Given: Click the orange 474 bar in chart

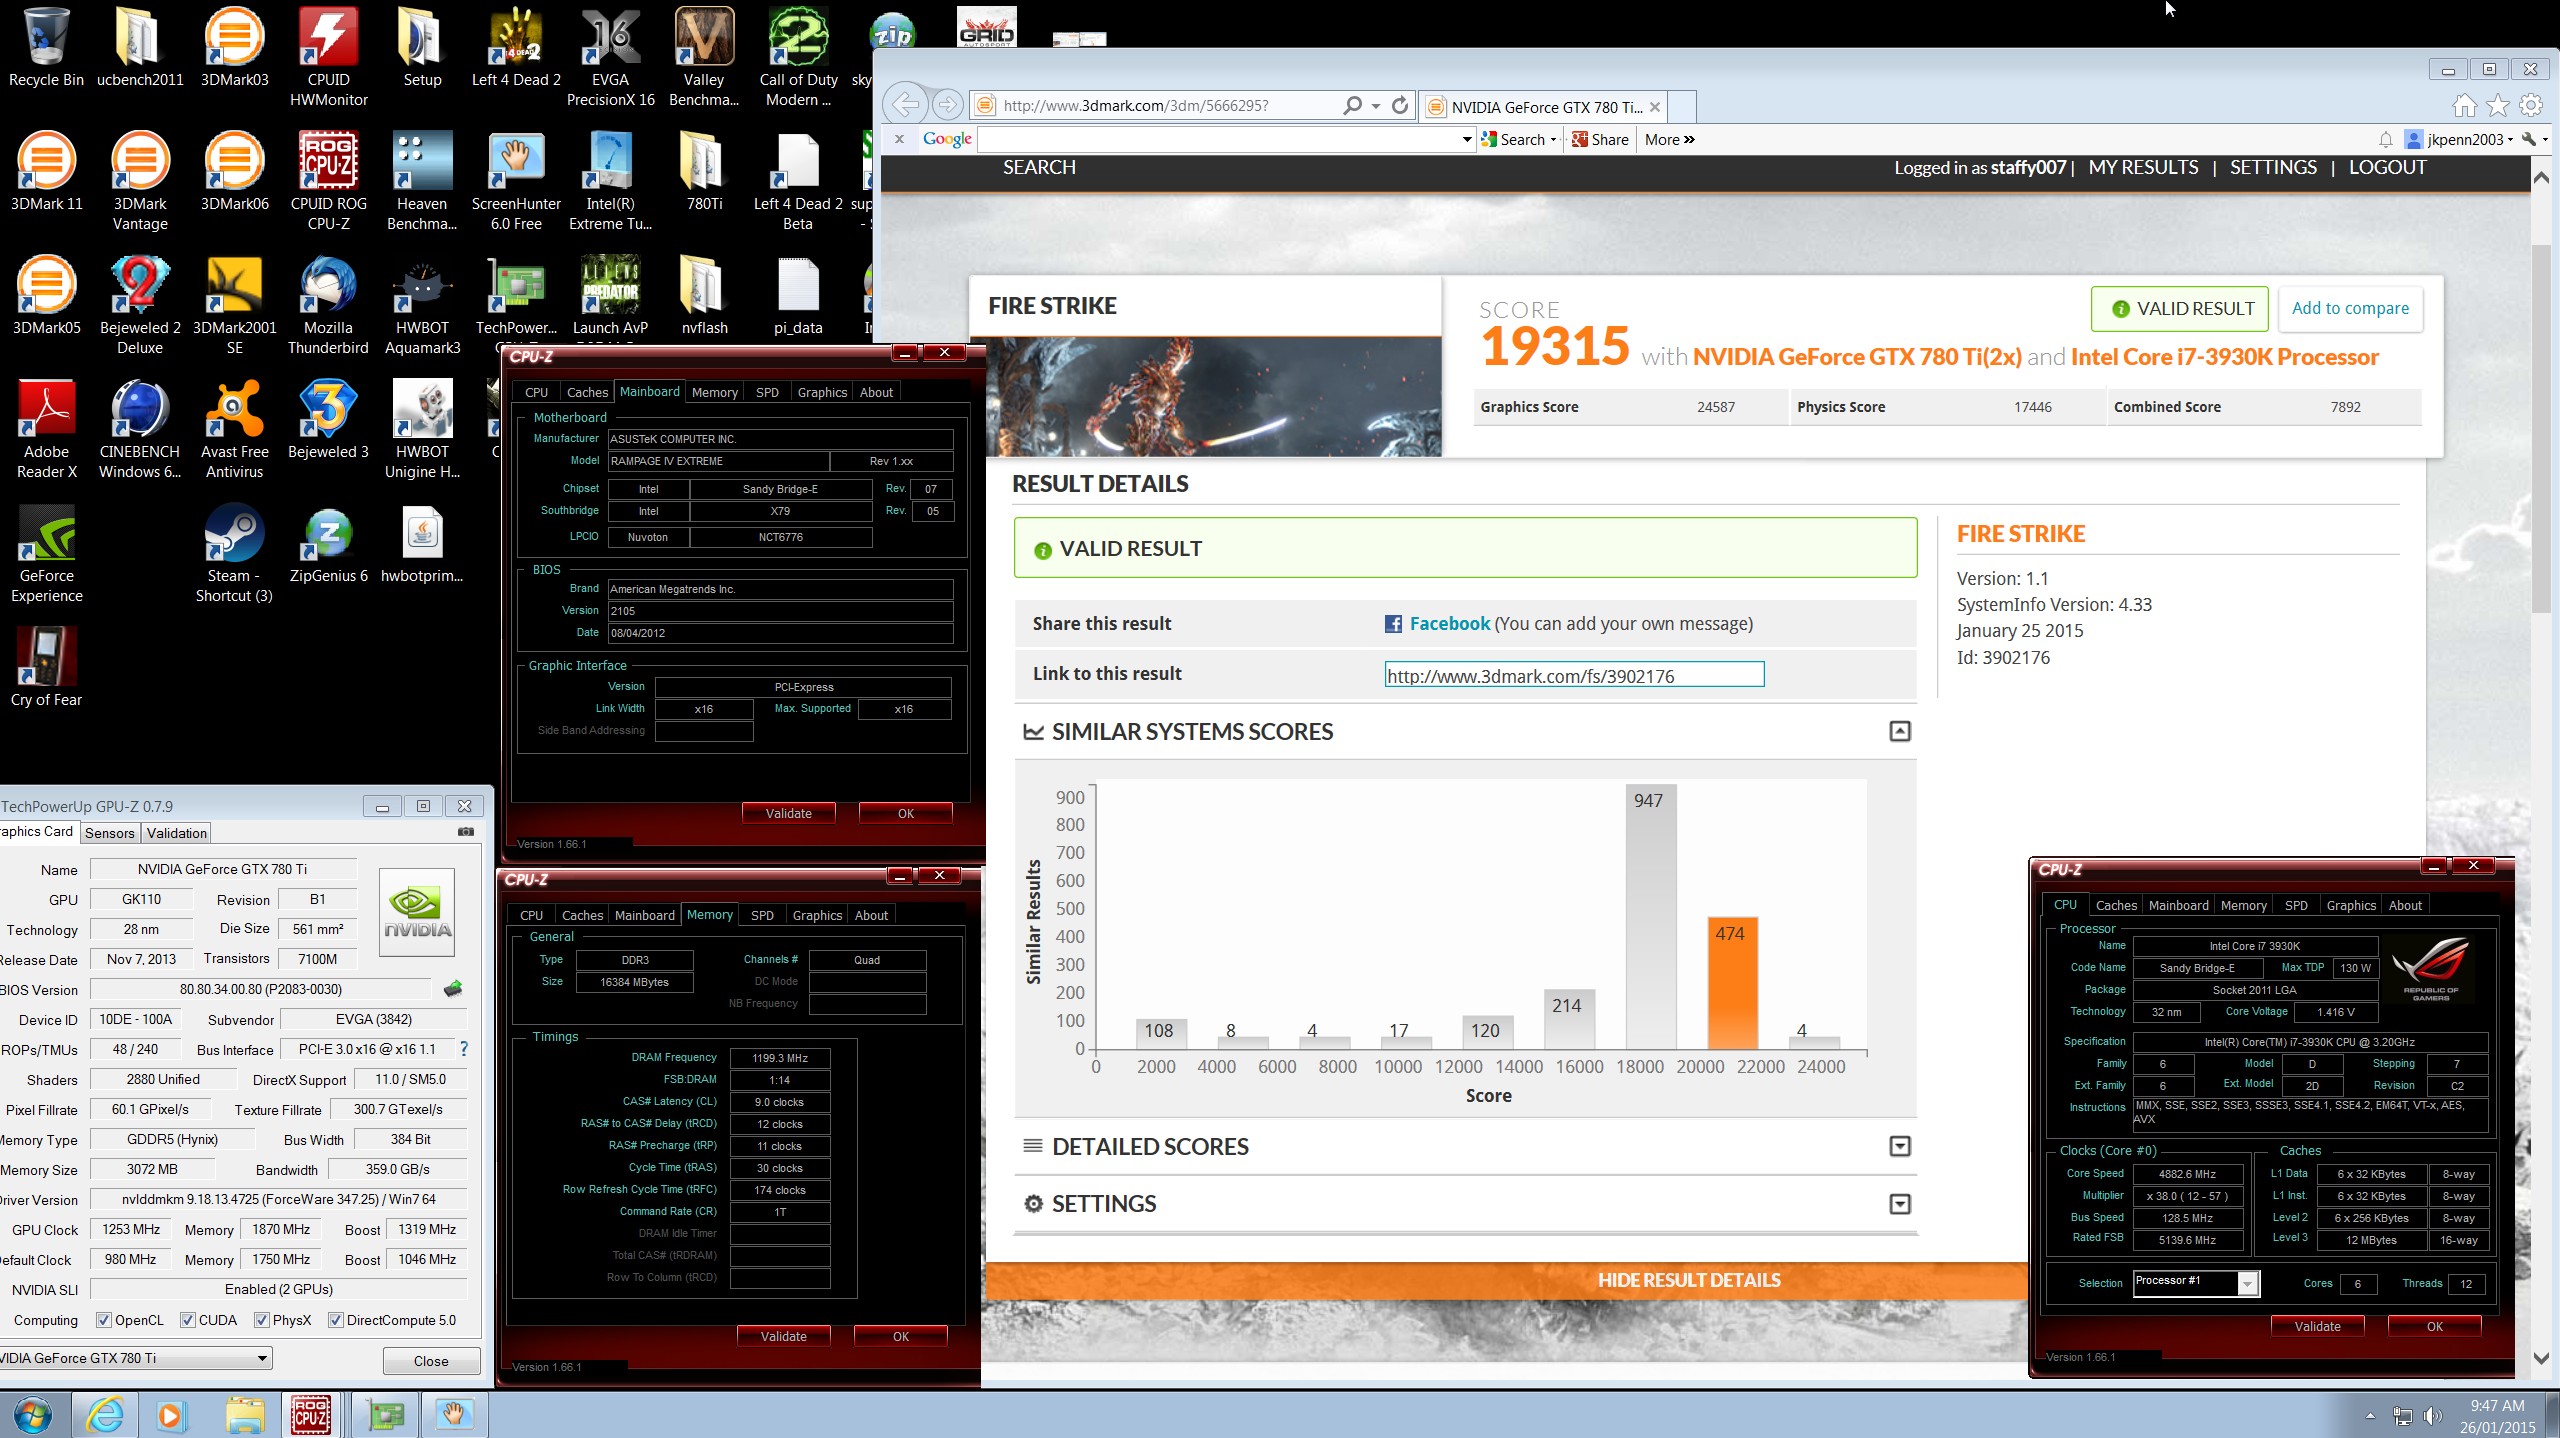Looking at the screenshot, I should [x=1731, y=983].
